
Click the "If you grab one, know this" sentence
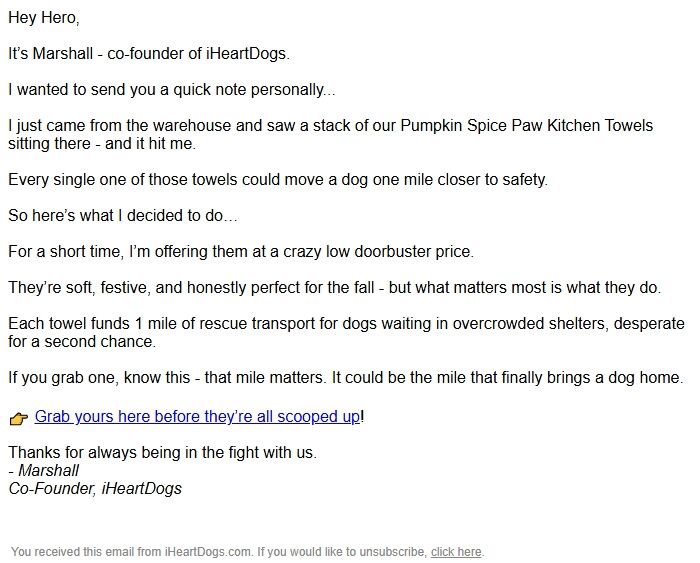click(x=345, y=378)
